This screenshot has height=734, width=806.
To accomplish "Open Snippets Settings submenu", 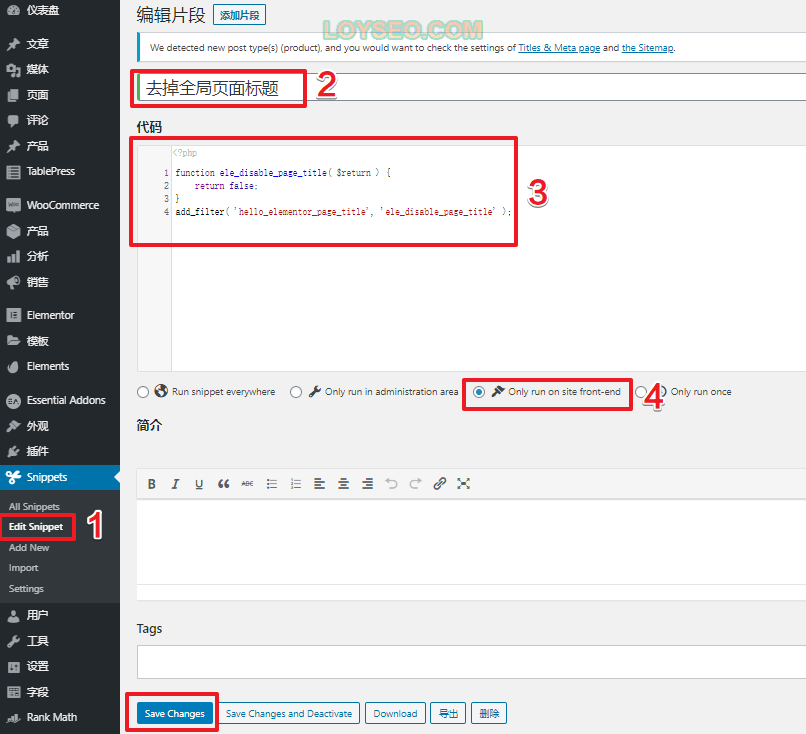I will (26, 589).
